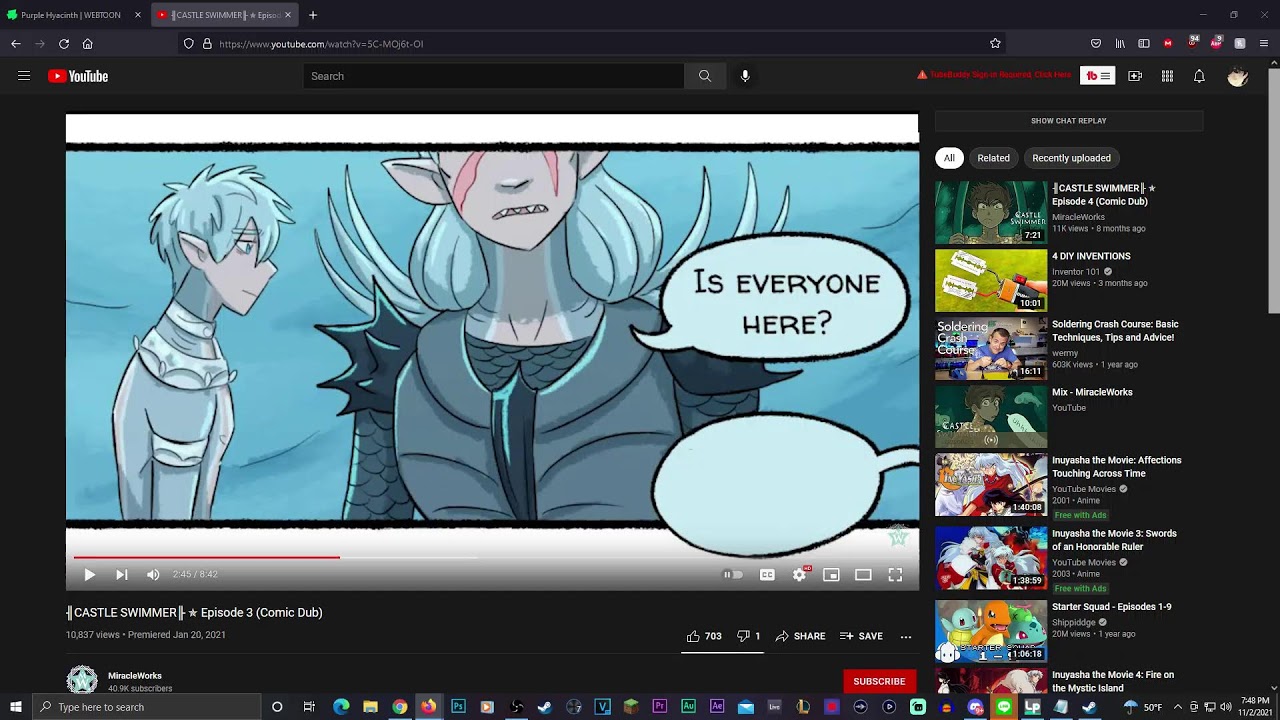Open the player settings gear
Image resolution: width=1280 pixels, height=720 pixels.
point(799,575)
